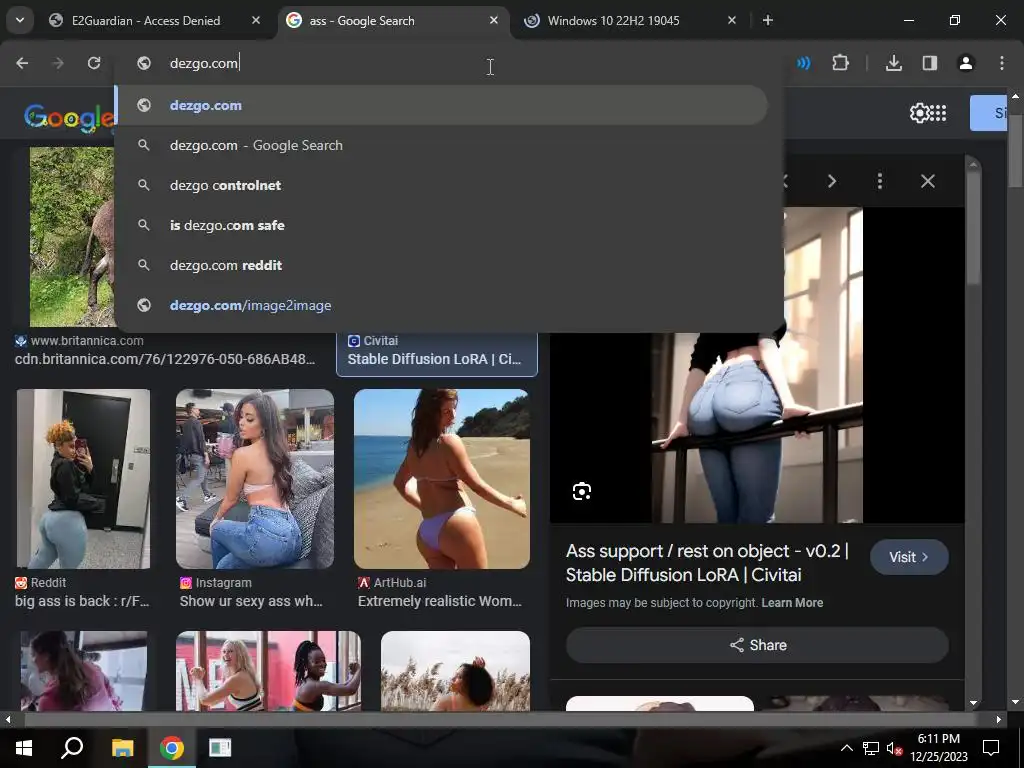1024x768 pixels.
Task: Open the Learn More copyright link
Action: point(792,603)
